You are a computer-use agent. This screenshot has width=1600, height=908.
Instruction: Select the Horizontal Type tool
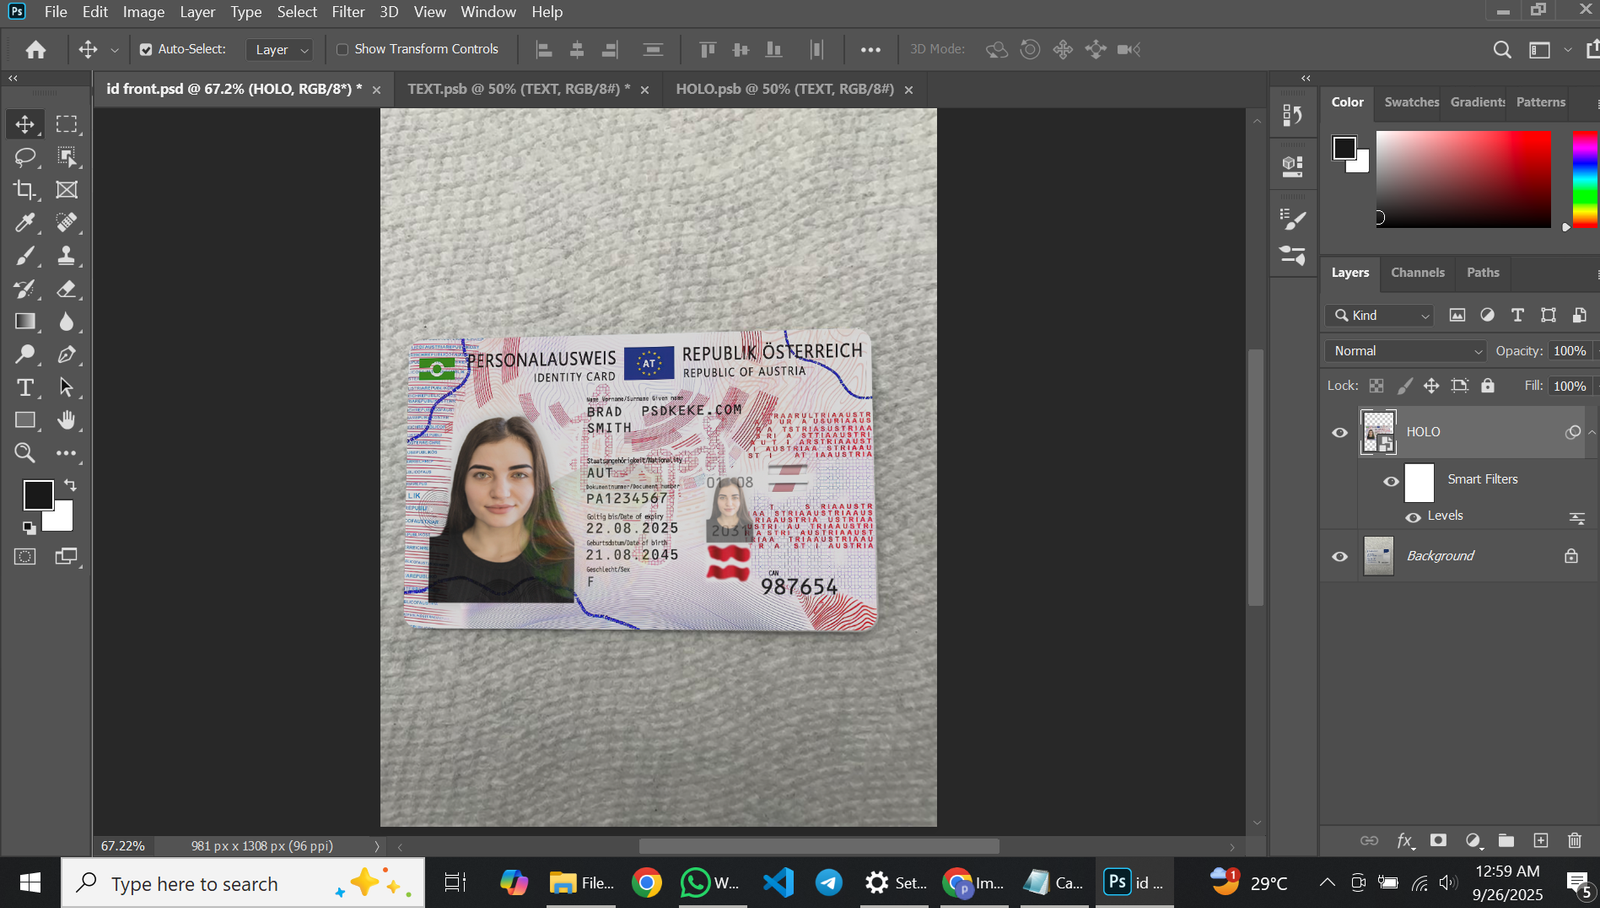tap(25, 388)
